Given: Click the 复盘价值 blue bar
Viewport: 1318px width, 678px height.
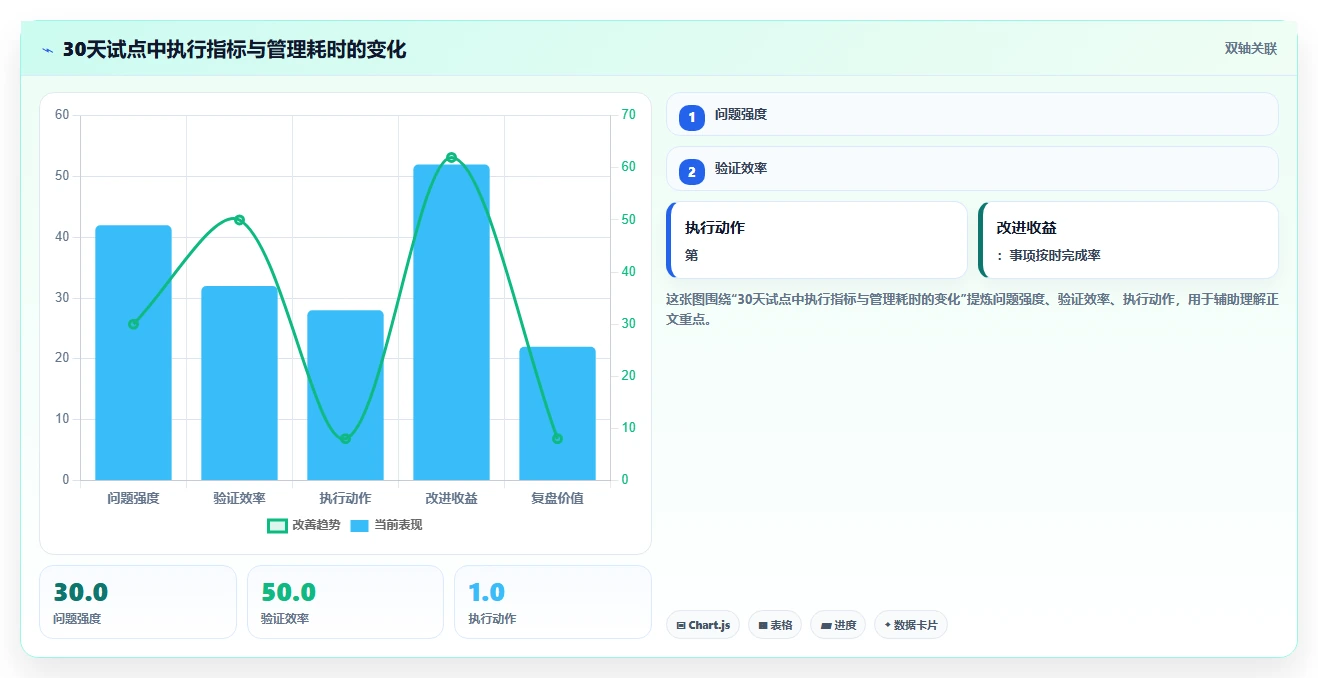Looking at the screenshot, I should (557, 414).
